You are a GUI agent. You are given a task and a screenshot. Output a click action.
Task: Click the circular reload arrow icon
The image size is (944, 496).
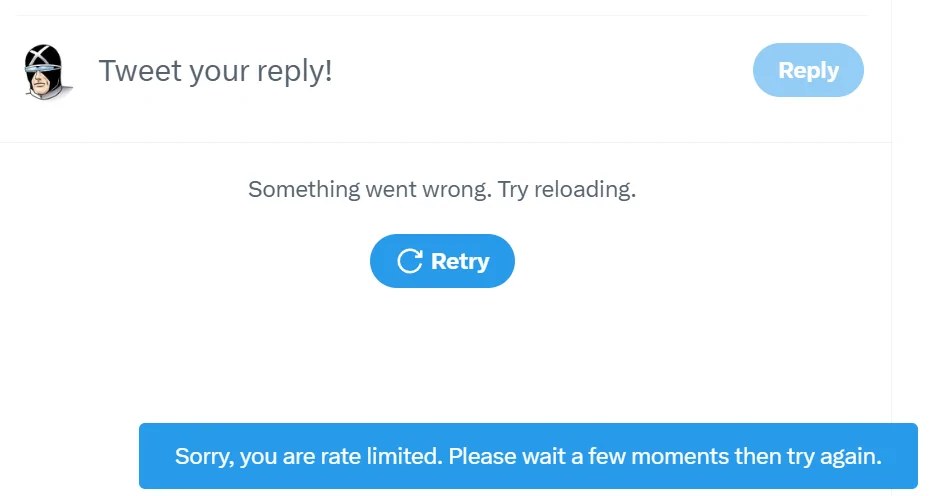pos(410,261)
